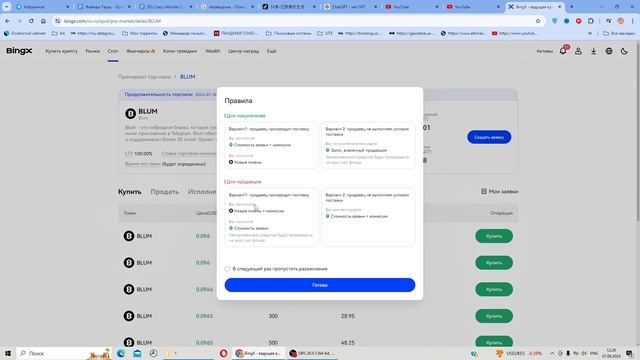Open the Активы dropdown
Viewport: 640px width, 360px height.
[544, 51]
